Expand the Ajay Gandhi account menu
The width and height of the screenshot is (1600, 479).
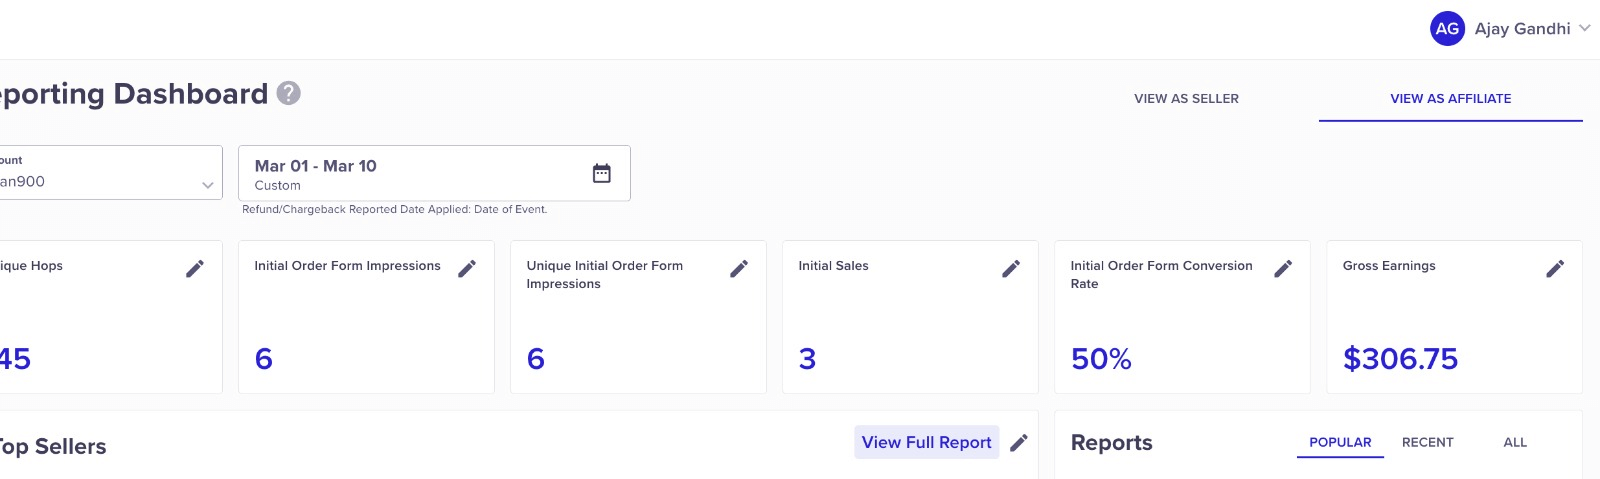point(1585,28)
